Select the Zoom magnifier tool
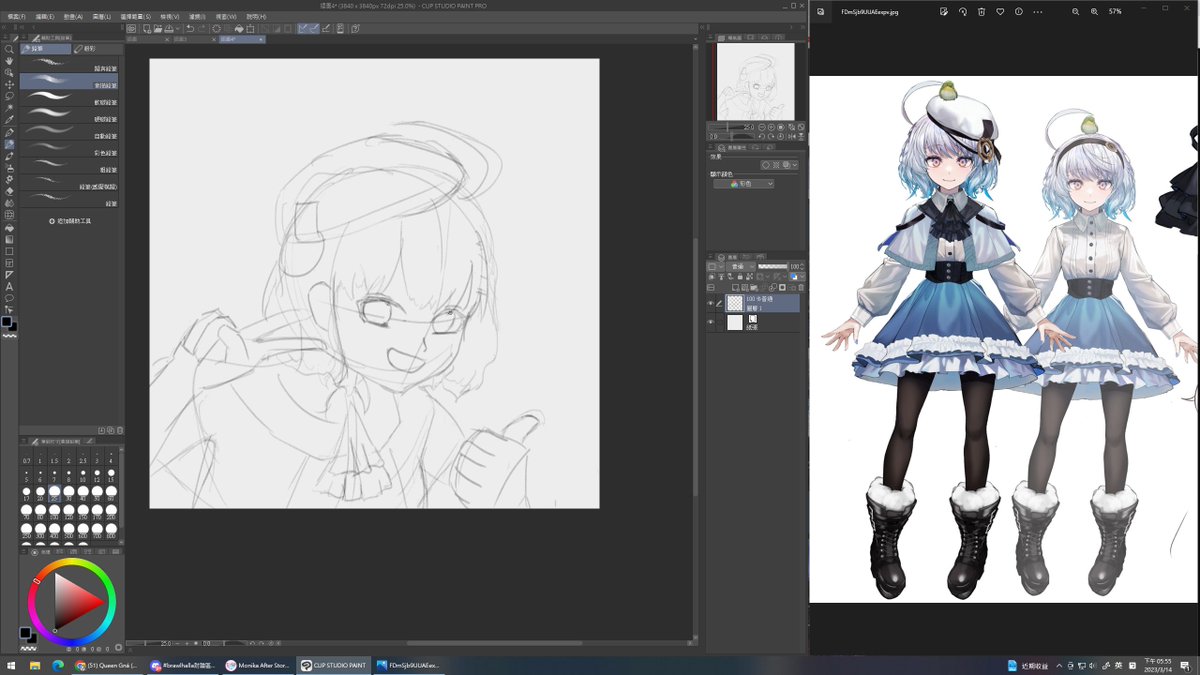1200x675 pixels. tap(9, 49)
